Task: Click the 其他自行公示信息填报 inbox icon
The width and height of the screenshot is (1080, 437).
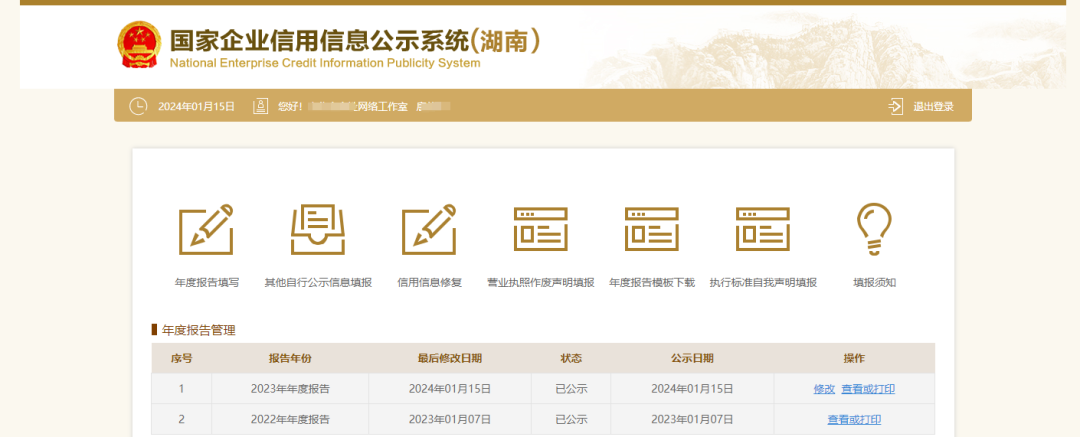Action: pyautogui.click(x=317, y=229)
